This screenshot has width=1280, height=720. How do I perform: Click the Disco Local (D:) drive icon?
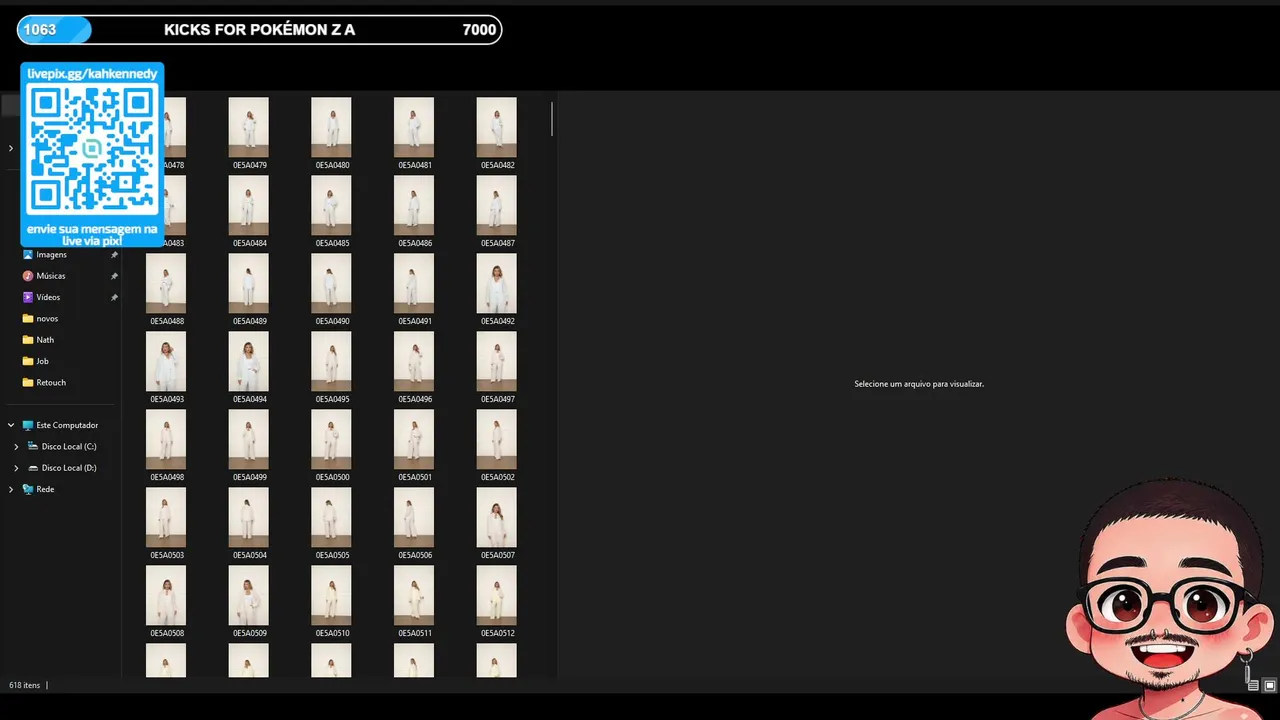(33, 468)
